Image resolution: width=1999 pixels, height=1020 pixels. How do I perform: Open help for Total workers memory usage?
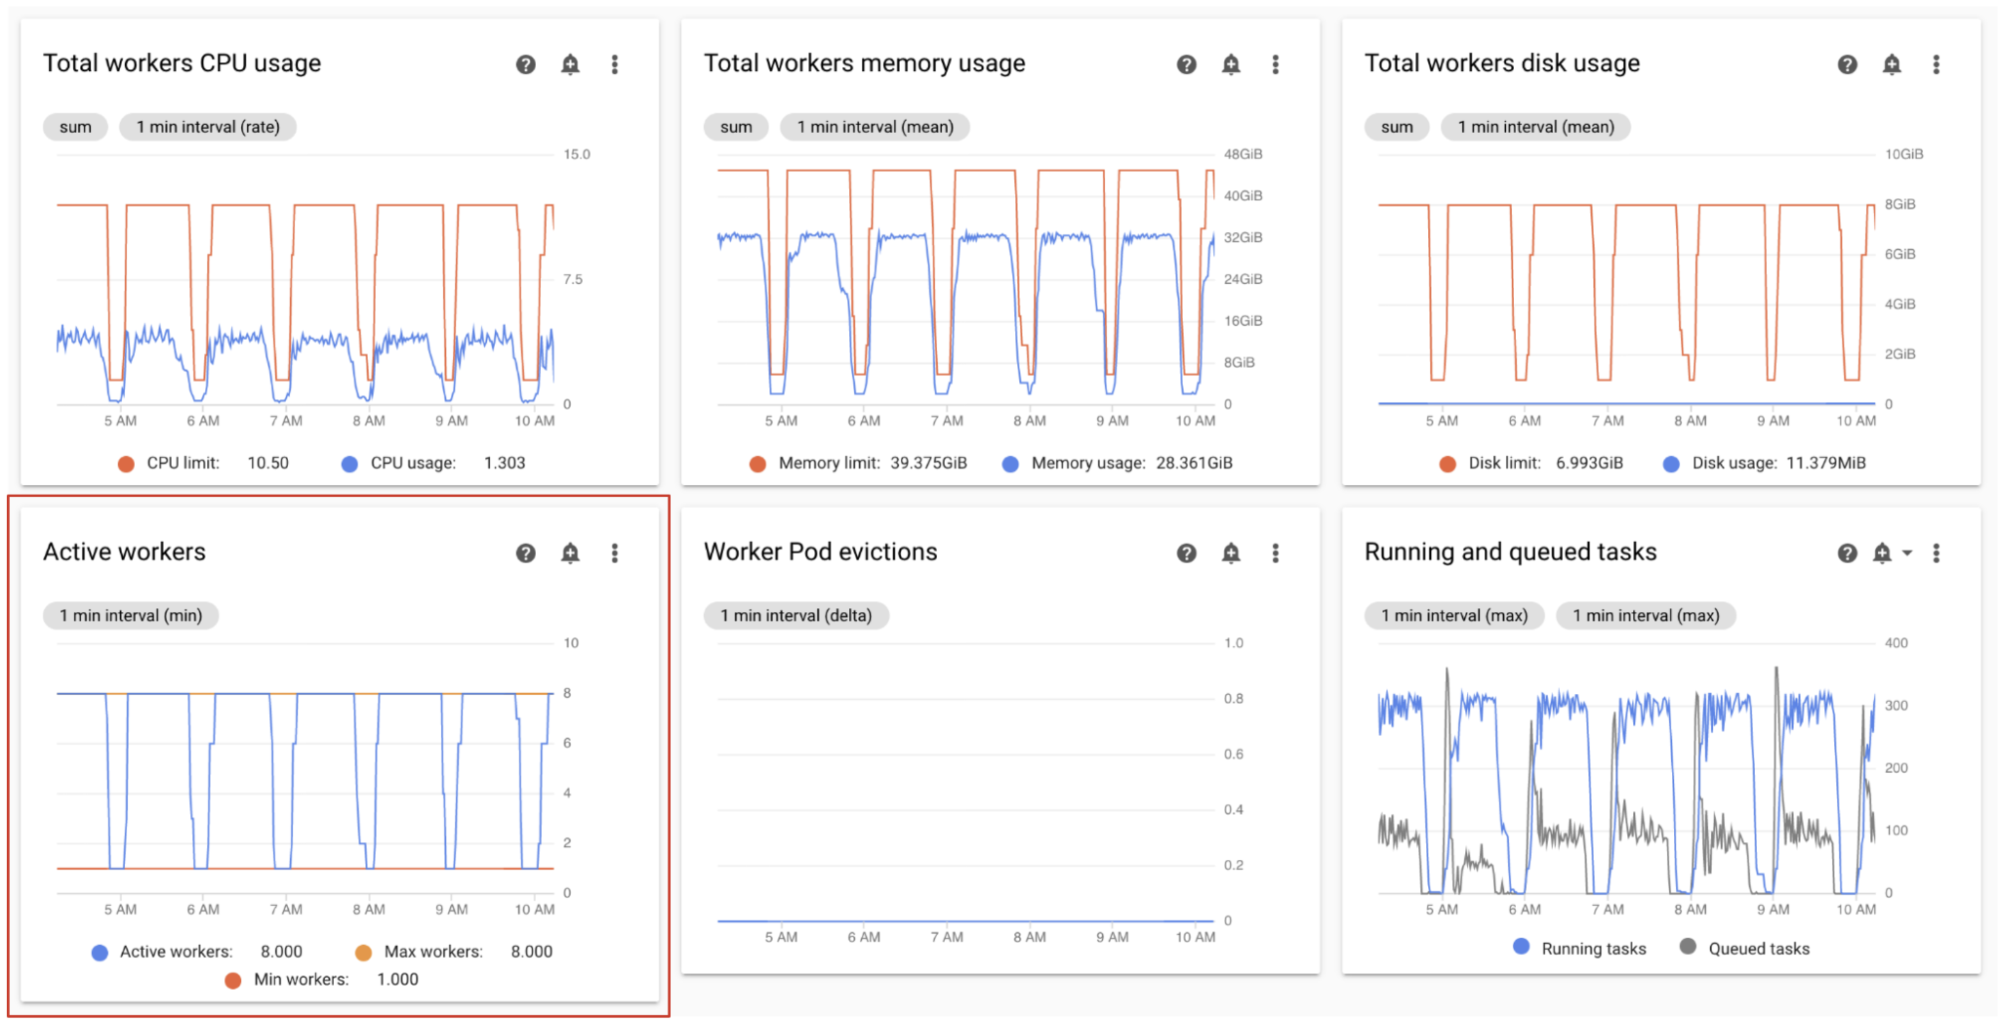pyautogui.click(x=1186, y=65)
